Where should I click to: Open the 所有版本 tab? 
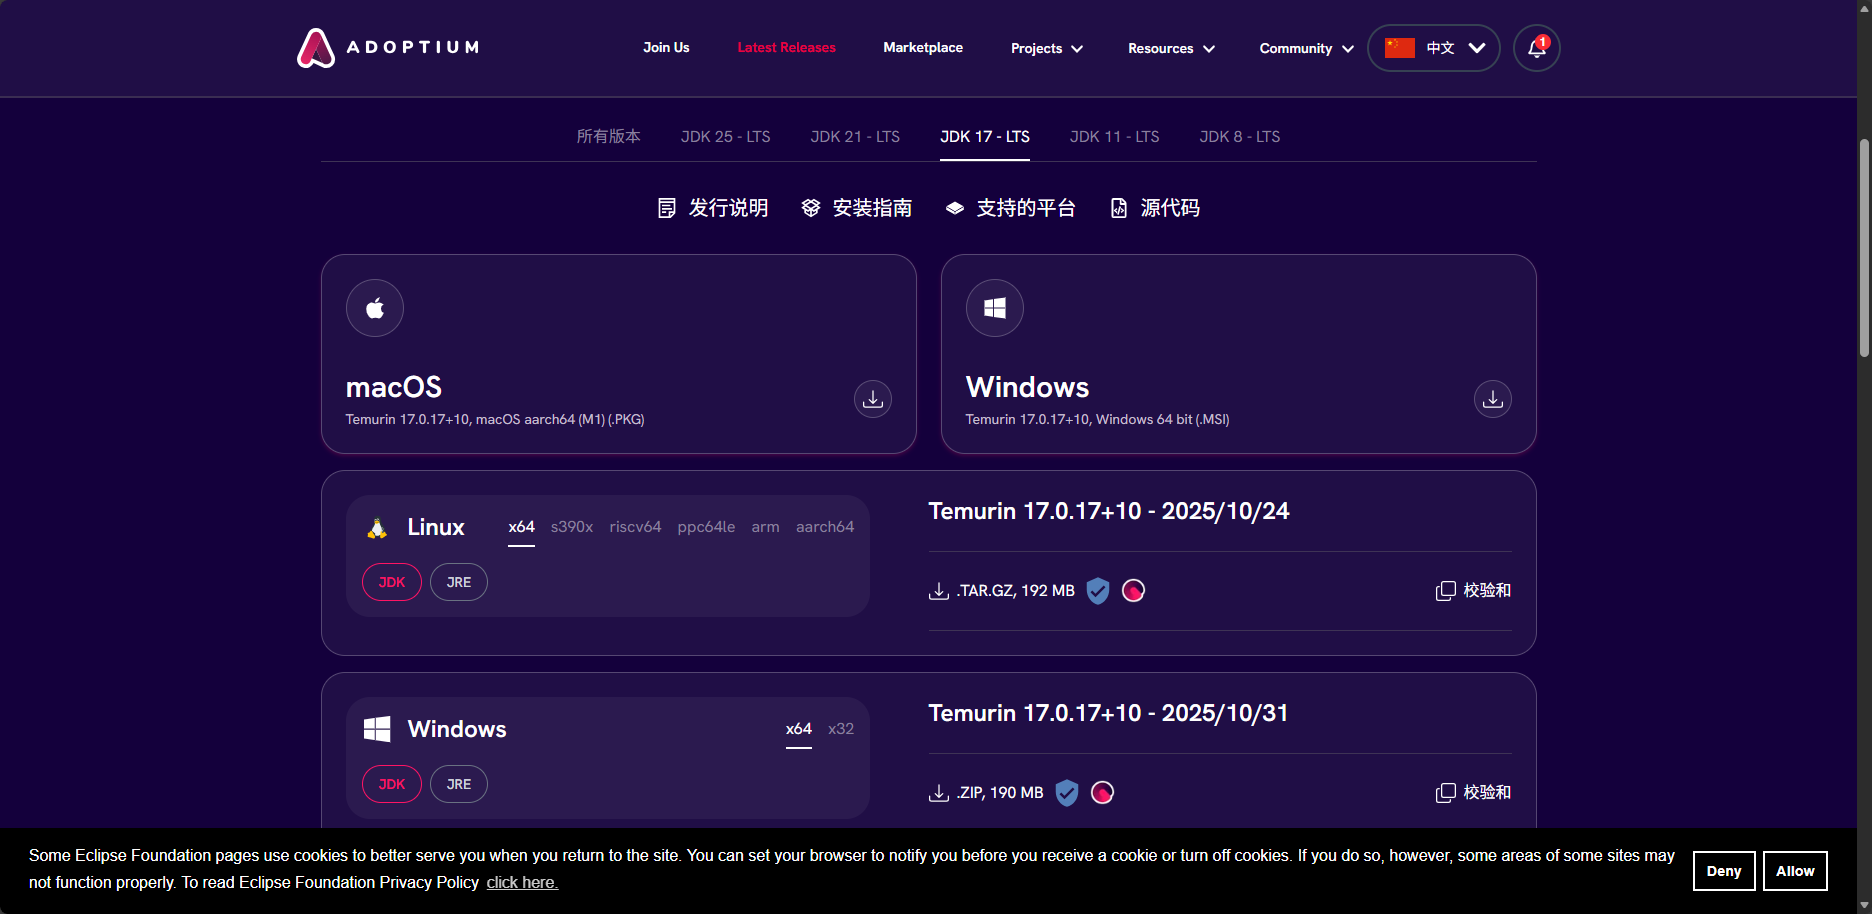point(608,136)
